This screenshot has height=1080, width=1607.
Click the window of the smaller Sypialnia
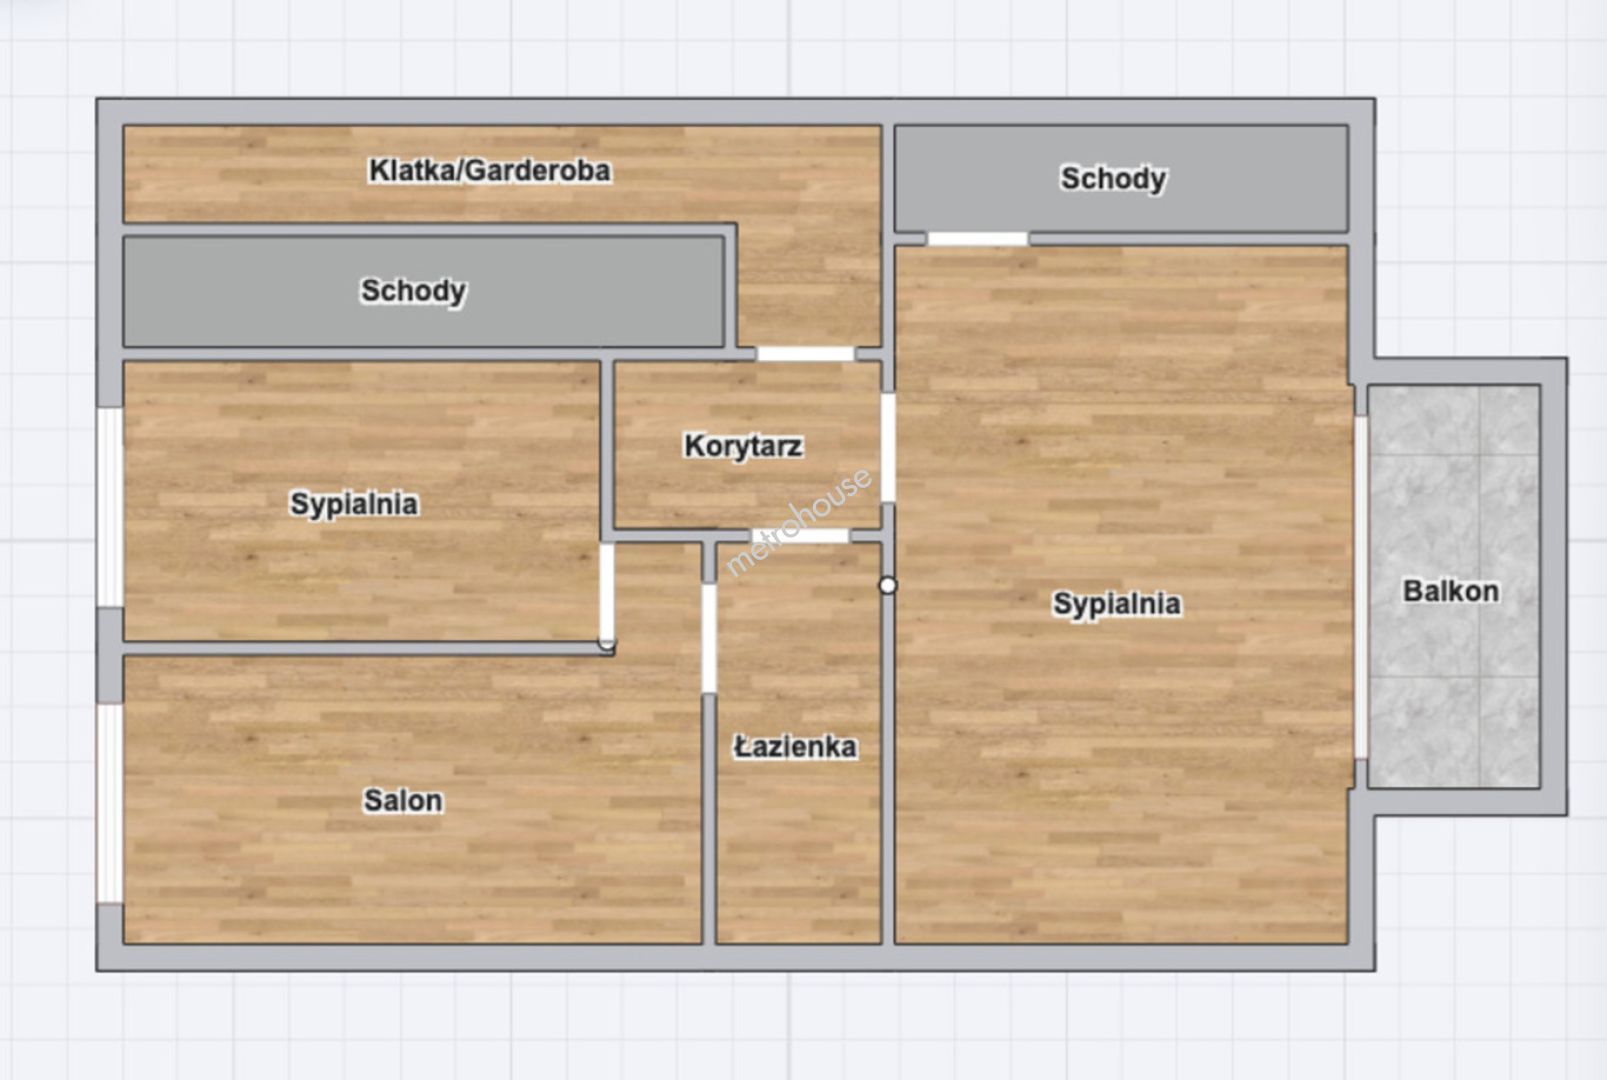(x=110, y=507)
